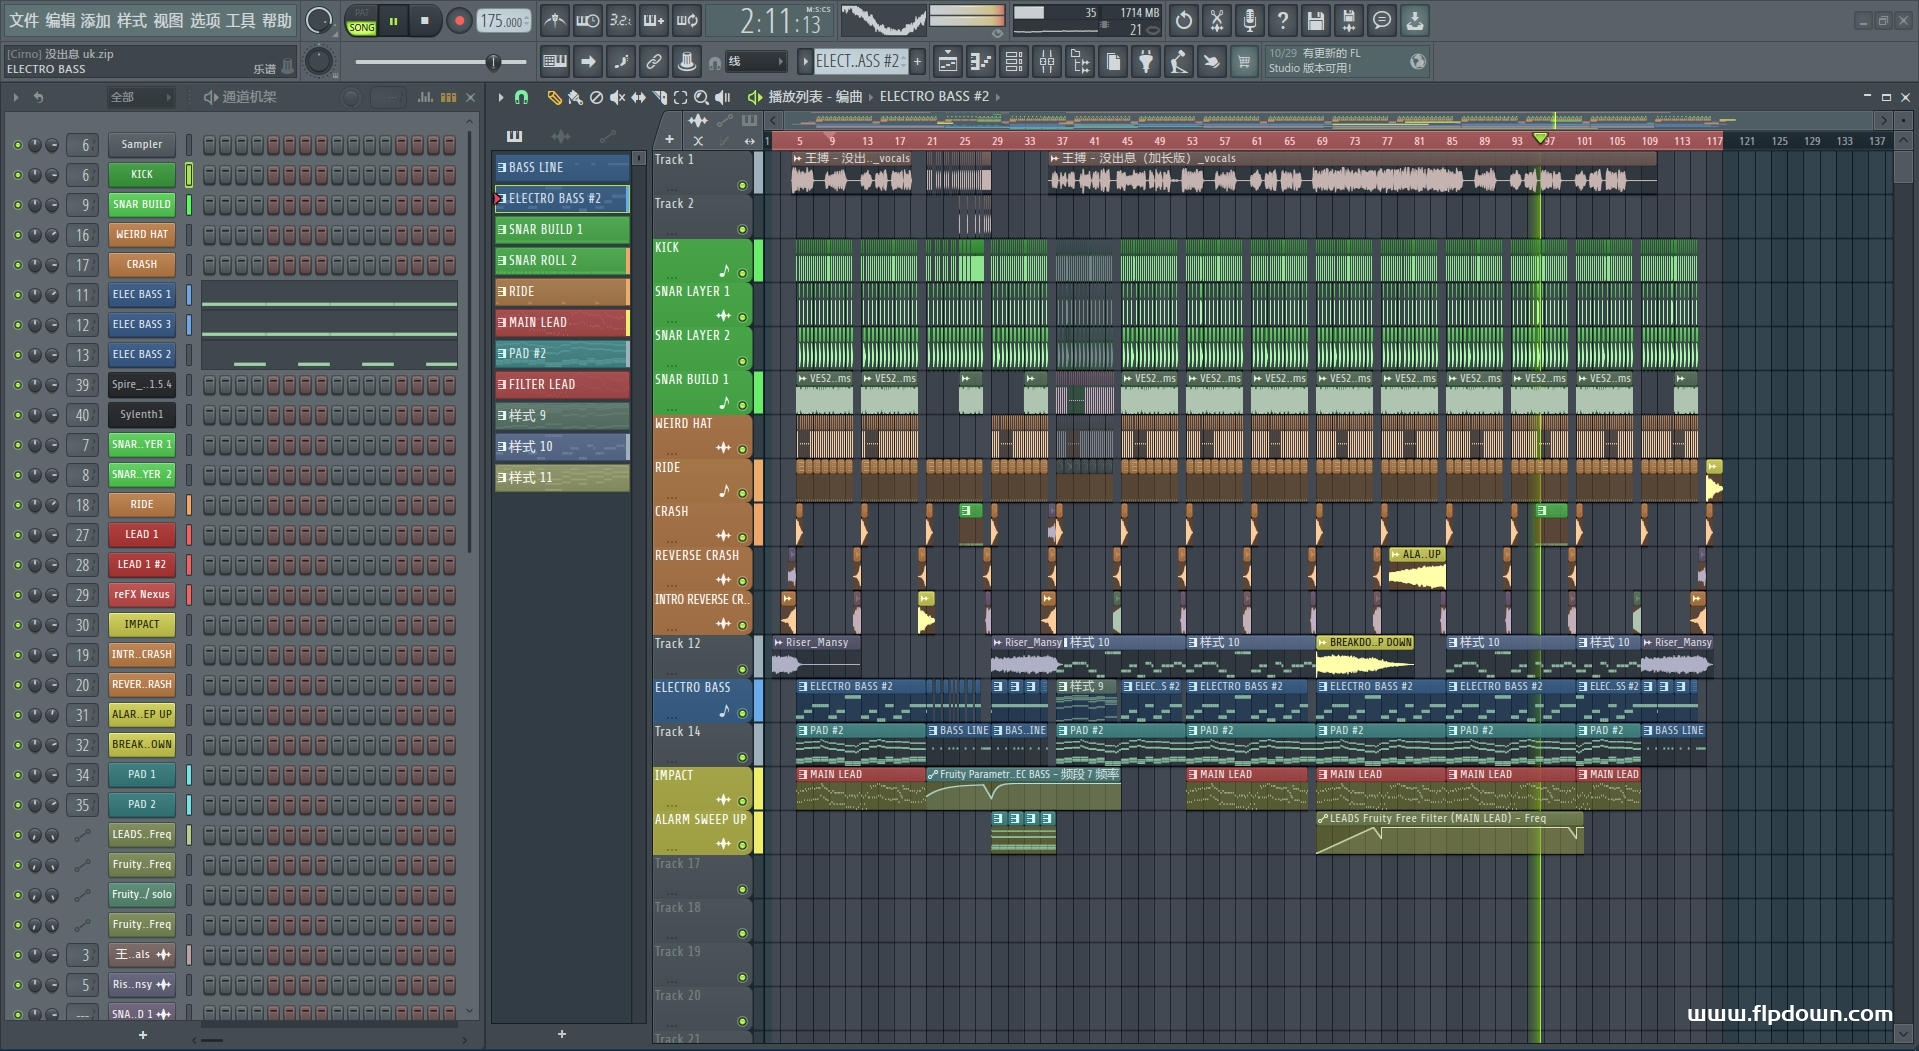The image size is (1919, 1051).
Task: Toggle the playlist magnet snap icon
Action: 521,97
